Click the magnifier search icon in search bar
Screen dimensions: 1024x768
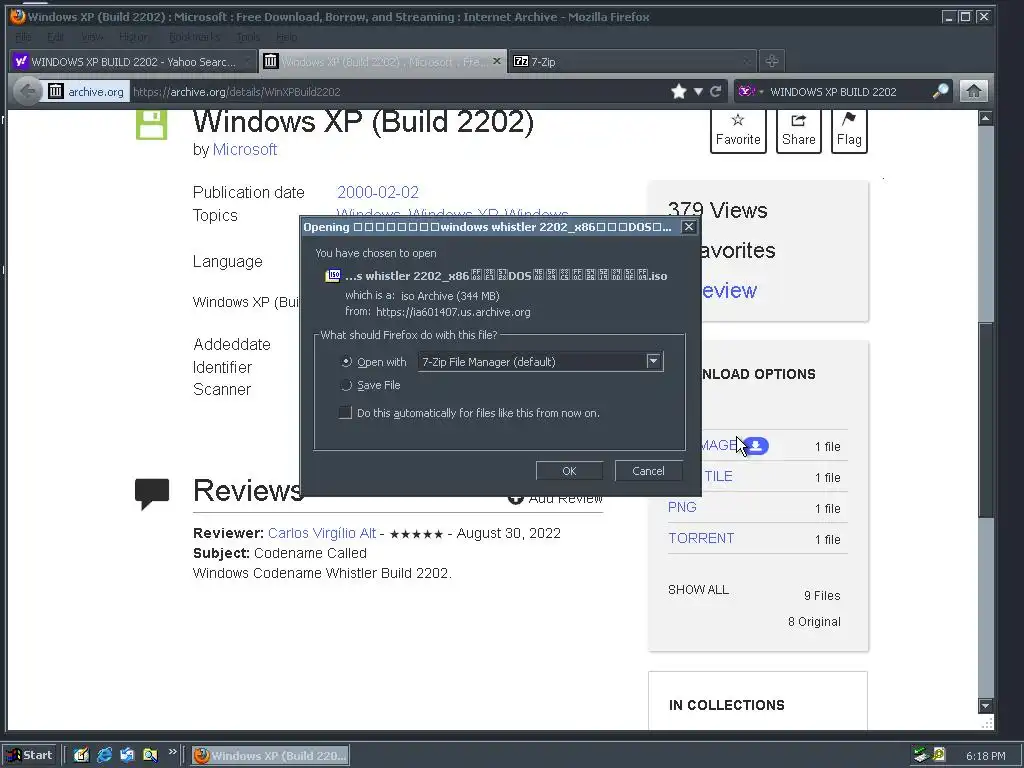(940, 91)
